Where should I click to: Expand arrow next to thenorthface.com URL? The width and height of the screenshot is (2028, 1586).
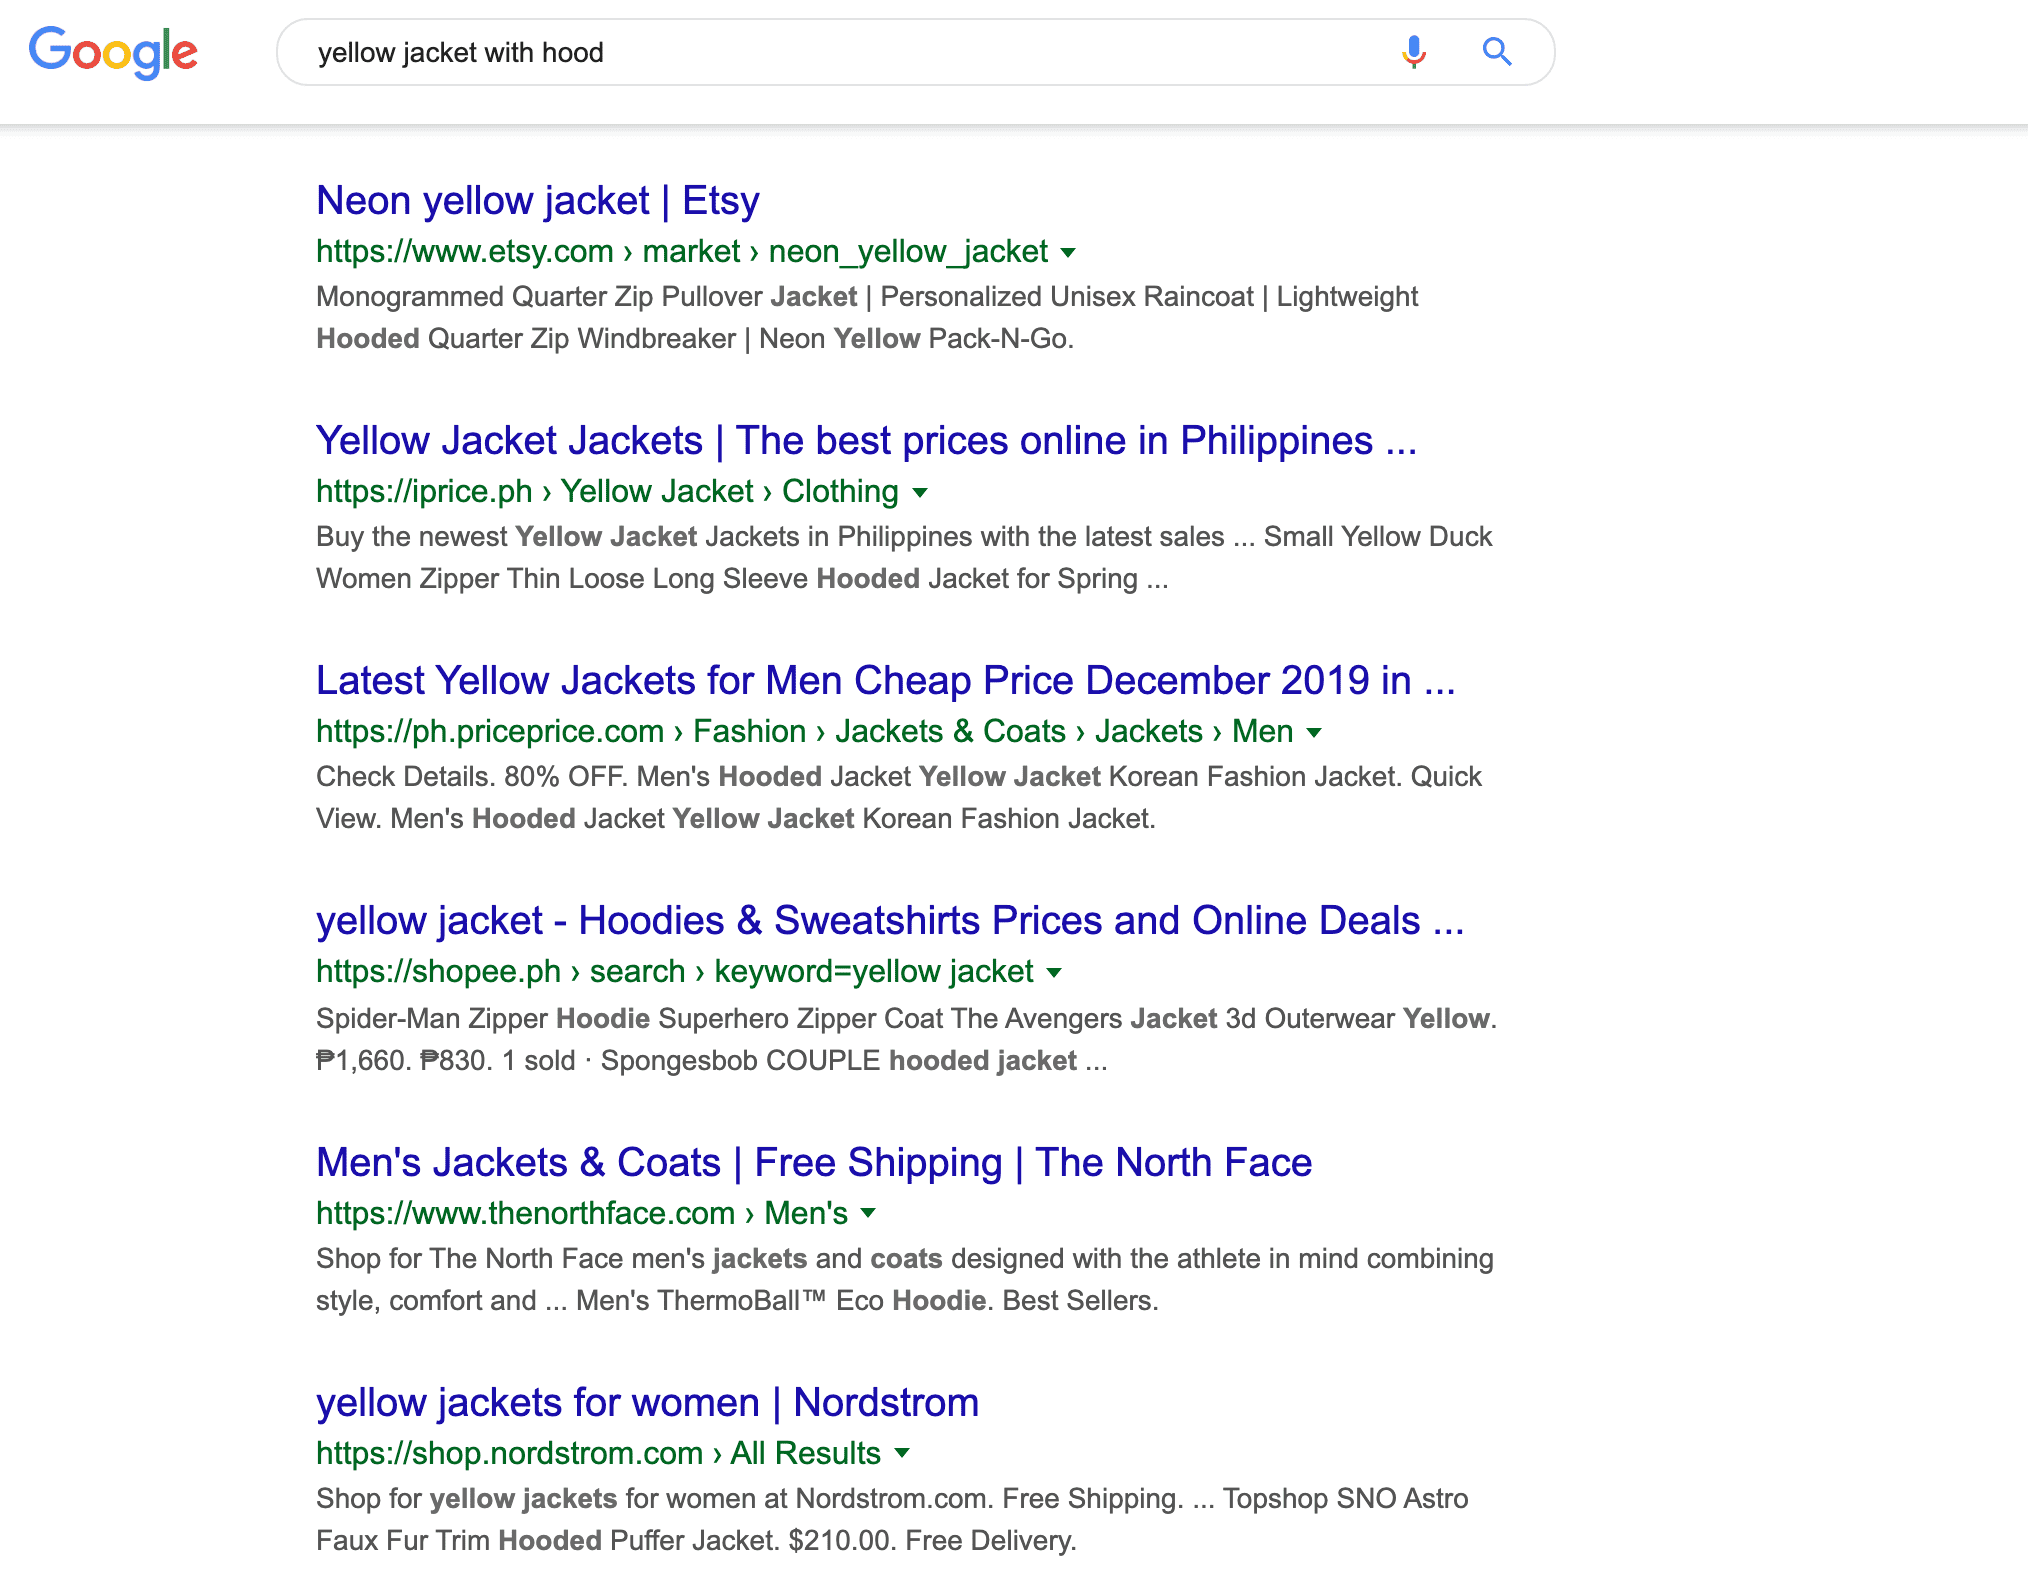point(868,1214)
